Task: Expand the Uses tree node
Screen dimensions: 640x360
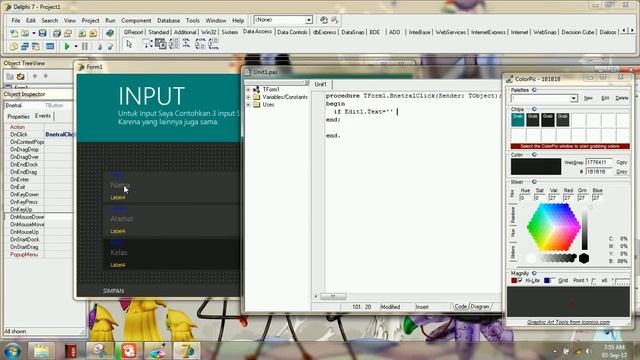Action: [248, 105]
